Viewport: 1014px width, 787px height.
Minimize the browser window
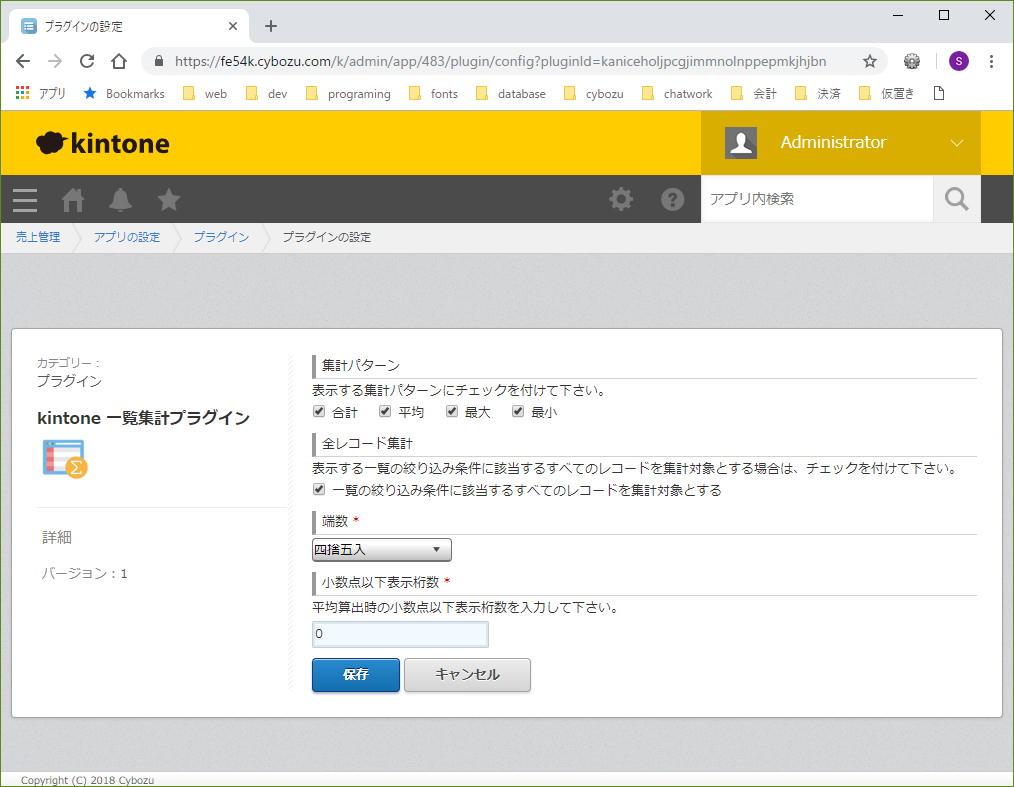tap(898, 15)
